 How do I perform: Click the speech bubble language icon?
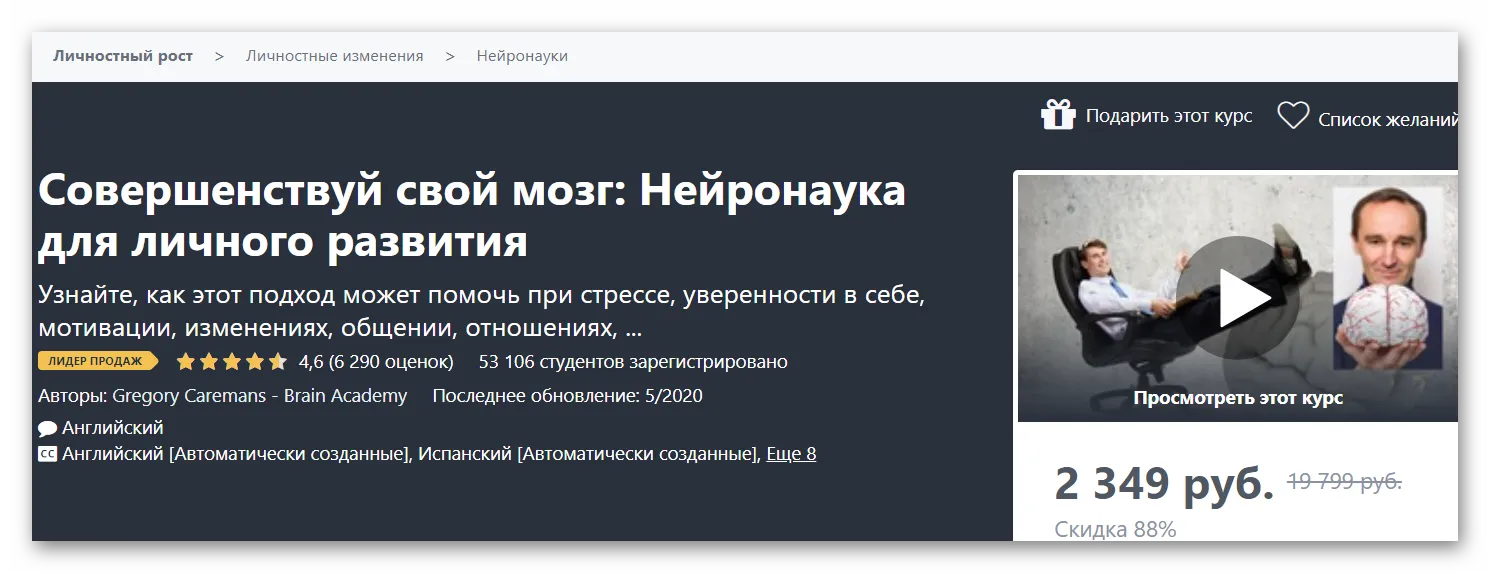pyautogui.click(x=47, y=429)
